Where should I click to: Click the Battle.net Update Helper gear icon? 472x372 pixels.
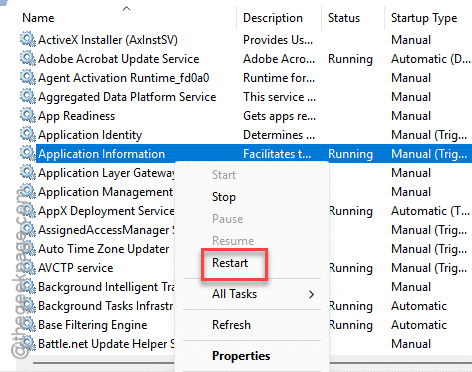pyautogui.click(x=28, y=343)
